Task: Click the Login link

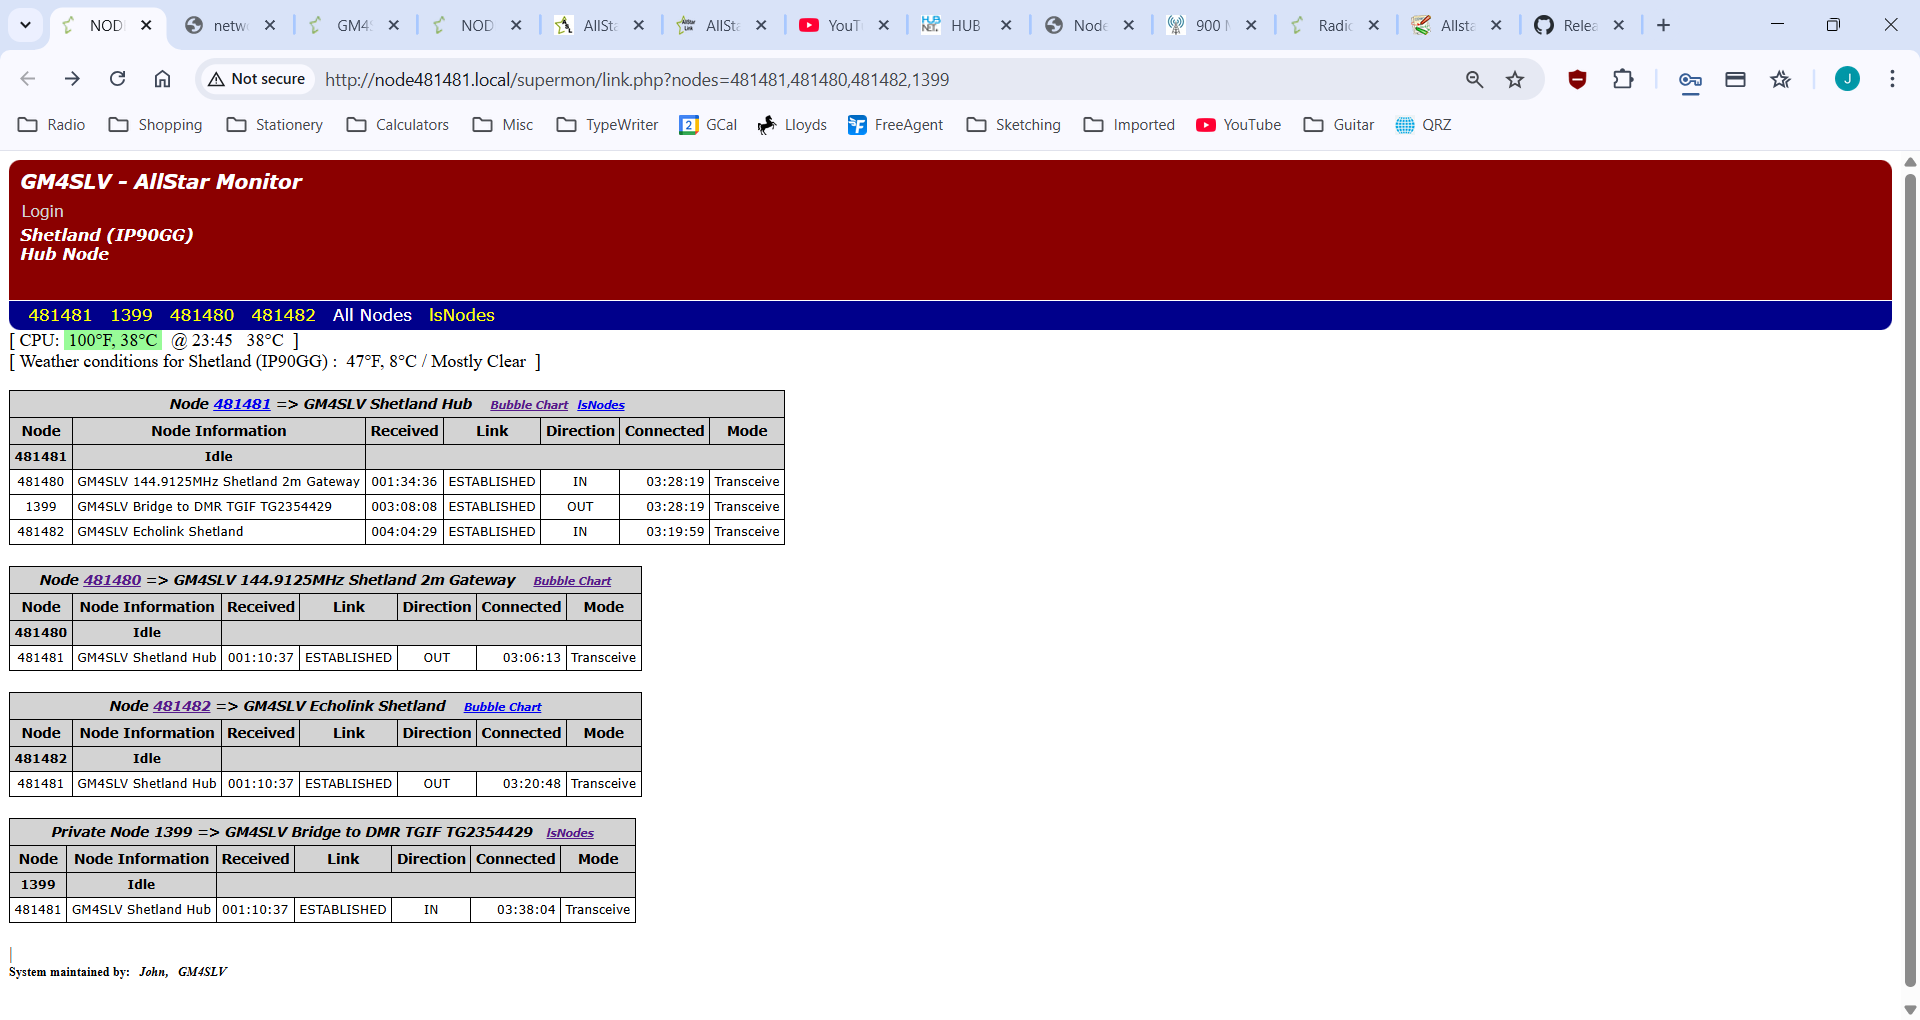Action: 42,211
